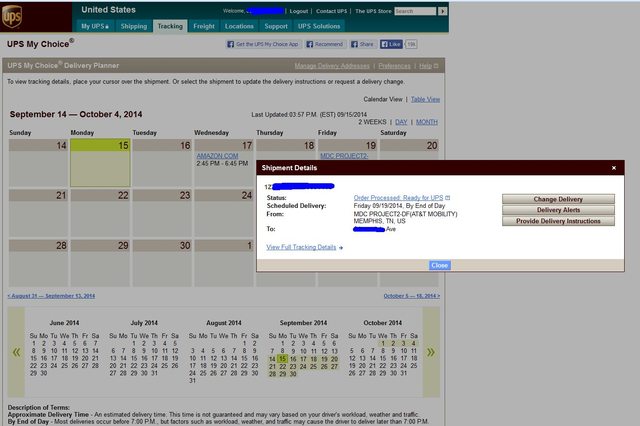This screenshot has height=426, width=640.
Task: Click the Facebook Recommend button
Action: click(325, 44)
